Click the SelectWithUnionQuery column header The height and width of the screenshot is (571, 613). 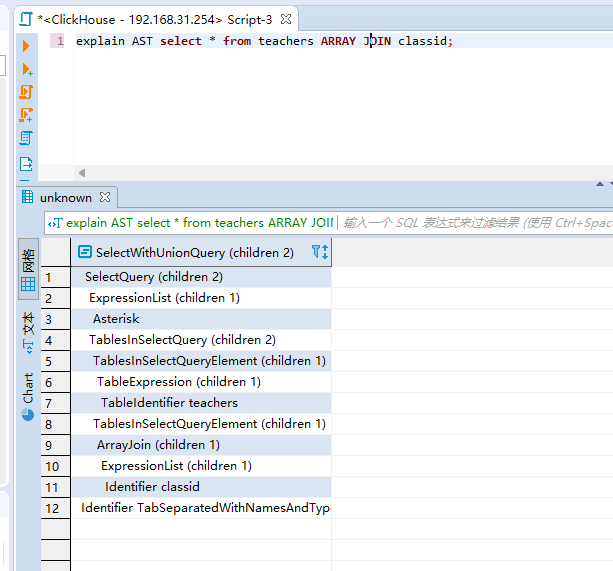click(x=193, y=253)
